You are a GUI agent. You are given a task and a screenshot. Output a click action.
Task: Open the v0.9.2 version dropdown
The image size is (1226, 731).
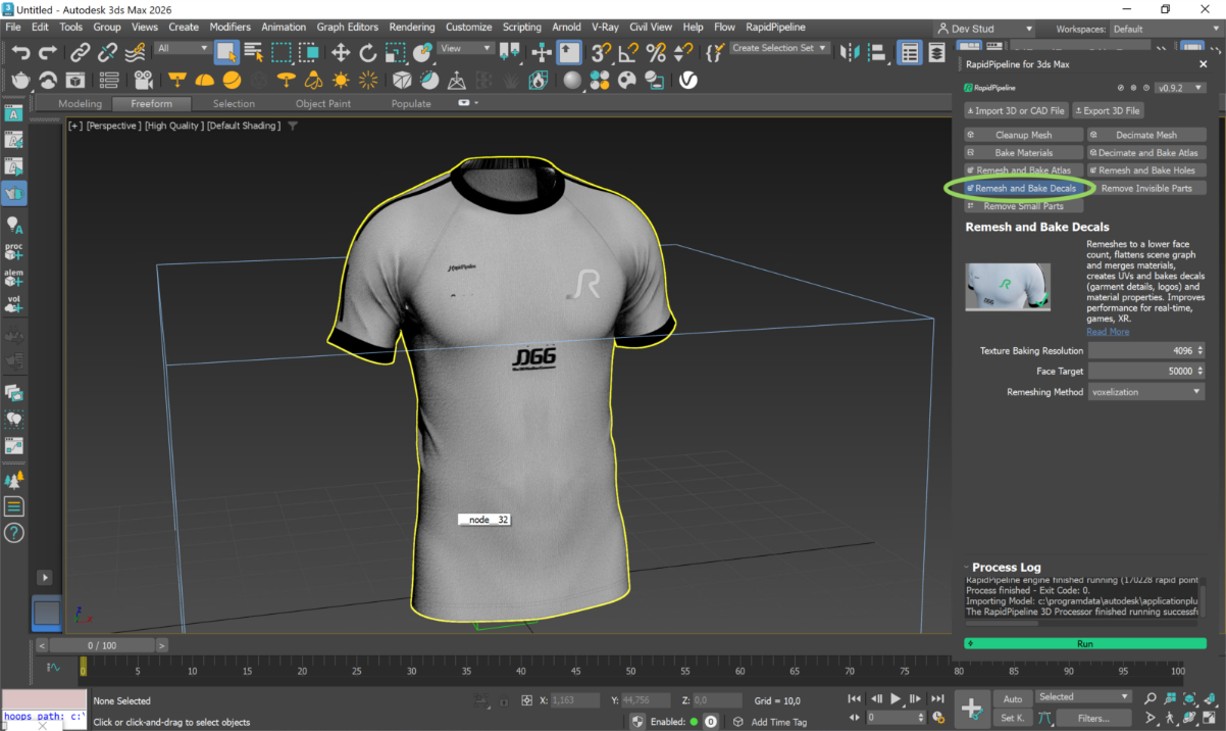tap(1181, 88)
